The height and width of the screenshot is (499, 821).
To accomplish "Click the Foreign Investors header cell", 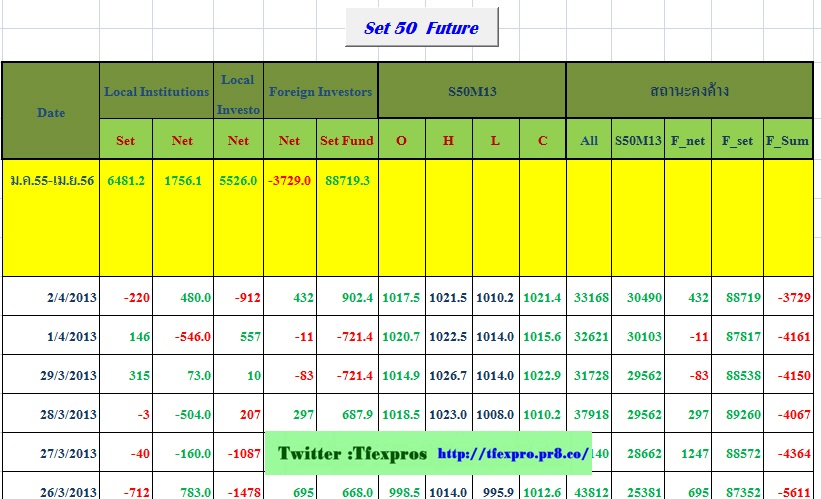I will [320, 91].
